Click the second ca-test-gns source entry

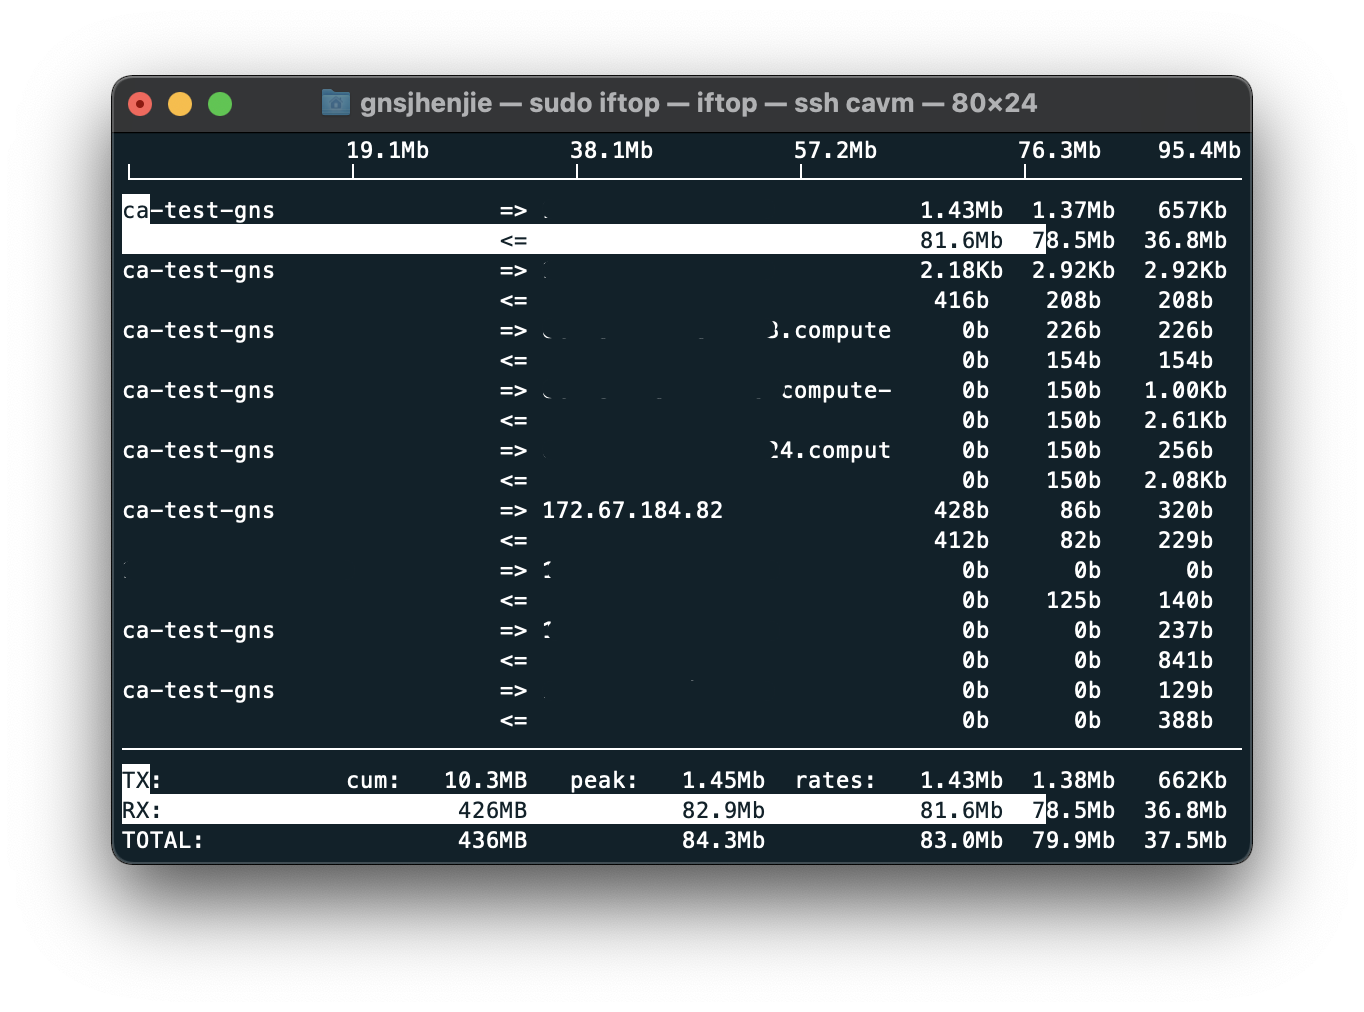point(198,270)
